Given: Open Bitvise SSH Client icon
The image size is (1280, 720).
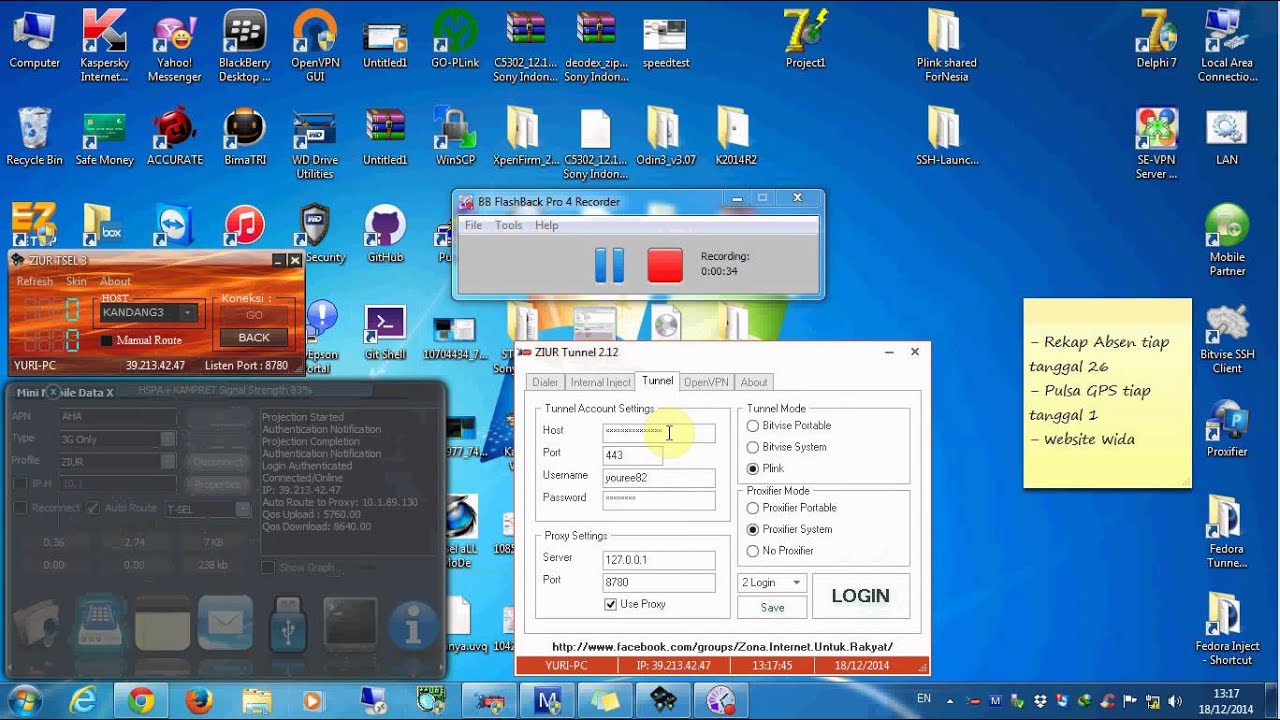Looking at the screenshot, I should 1227,338.
